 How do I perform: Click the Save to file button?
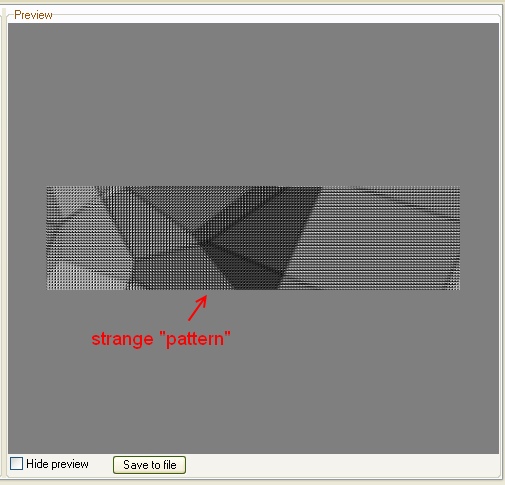149,465
